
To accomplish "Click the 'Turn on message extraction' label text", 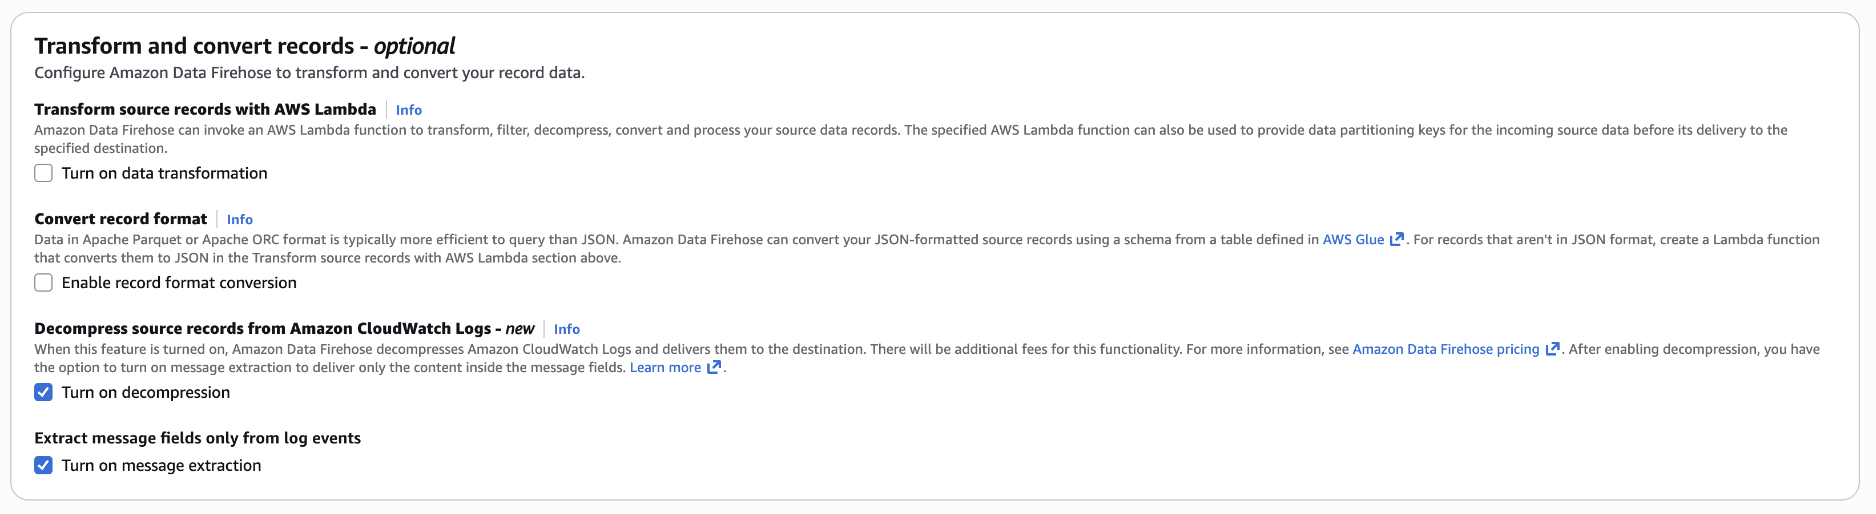I will [x=161, y=465].
